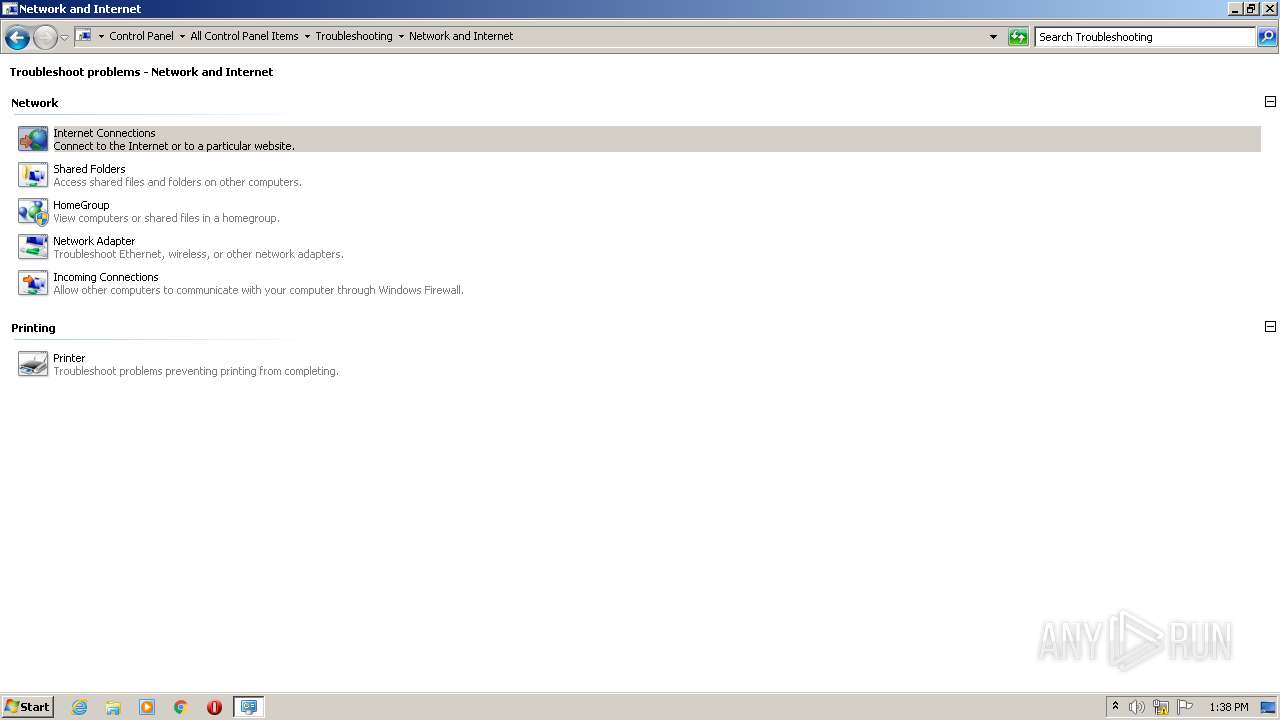This screenshot has height=720, width=1280.
Task: Open address bar history dropdown
Action: point(993,37)
